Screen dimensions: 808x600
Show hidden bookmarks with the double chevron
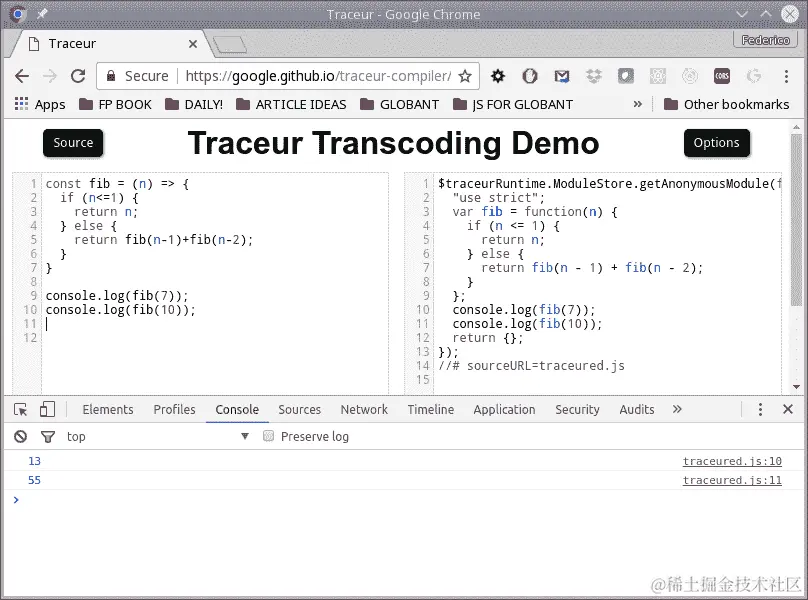(x=637, y=104)
